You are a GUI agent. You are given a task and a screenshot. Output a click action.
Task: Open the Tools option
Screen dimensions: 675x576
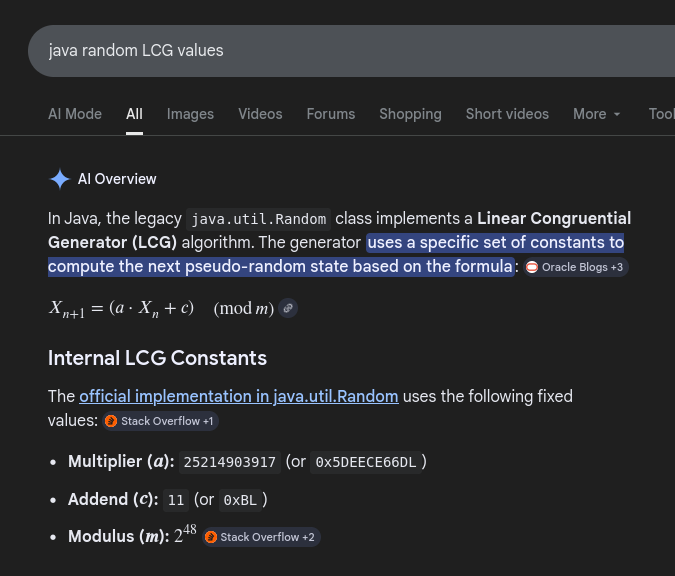[x=662, y=114]
